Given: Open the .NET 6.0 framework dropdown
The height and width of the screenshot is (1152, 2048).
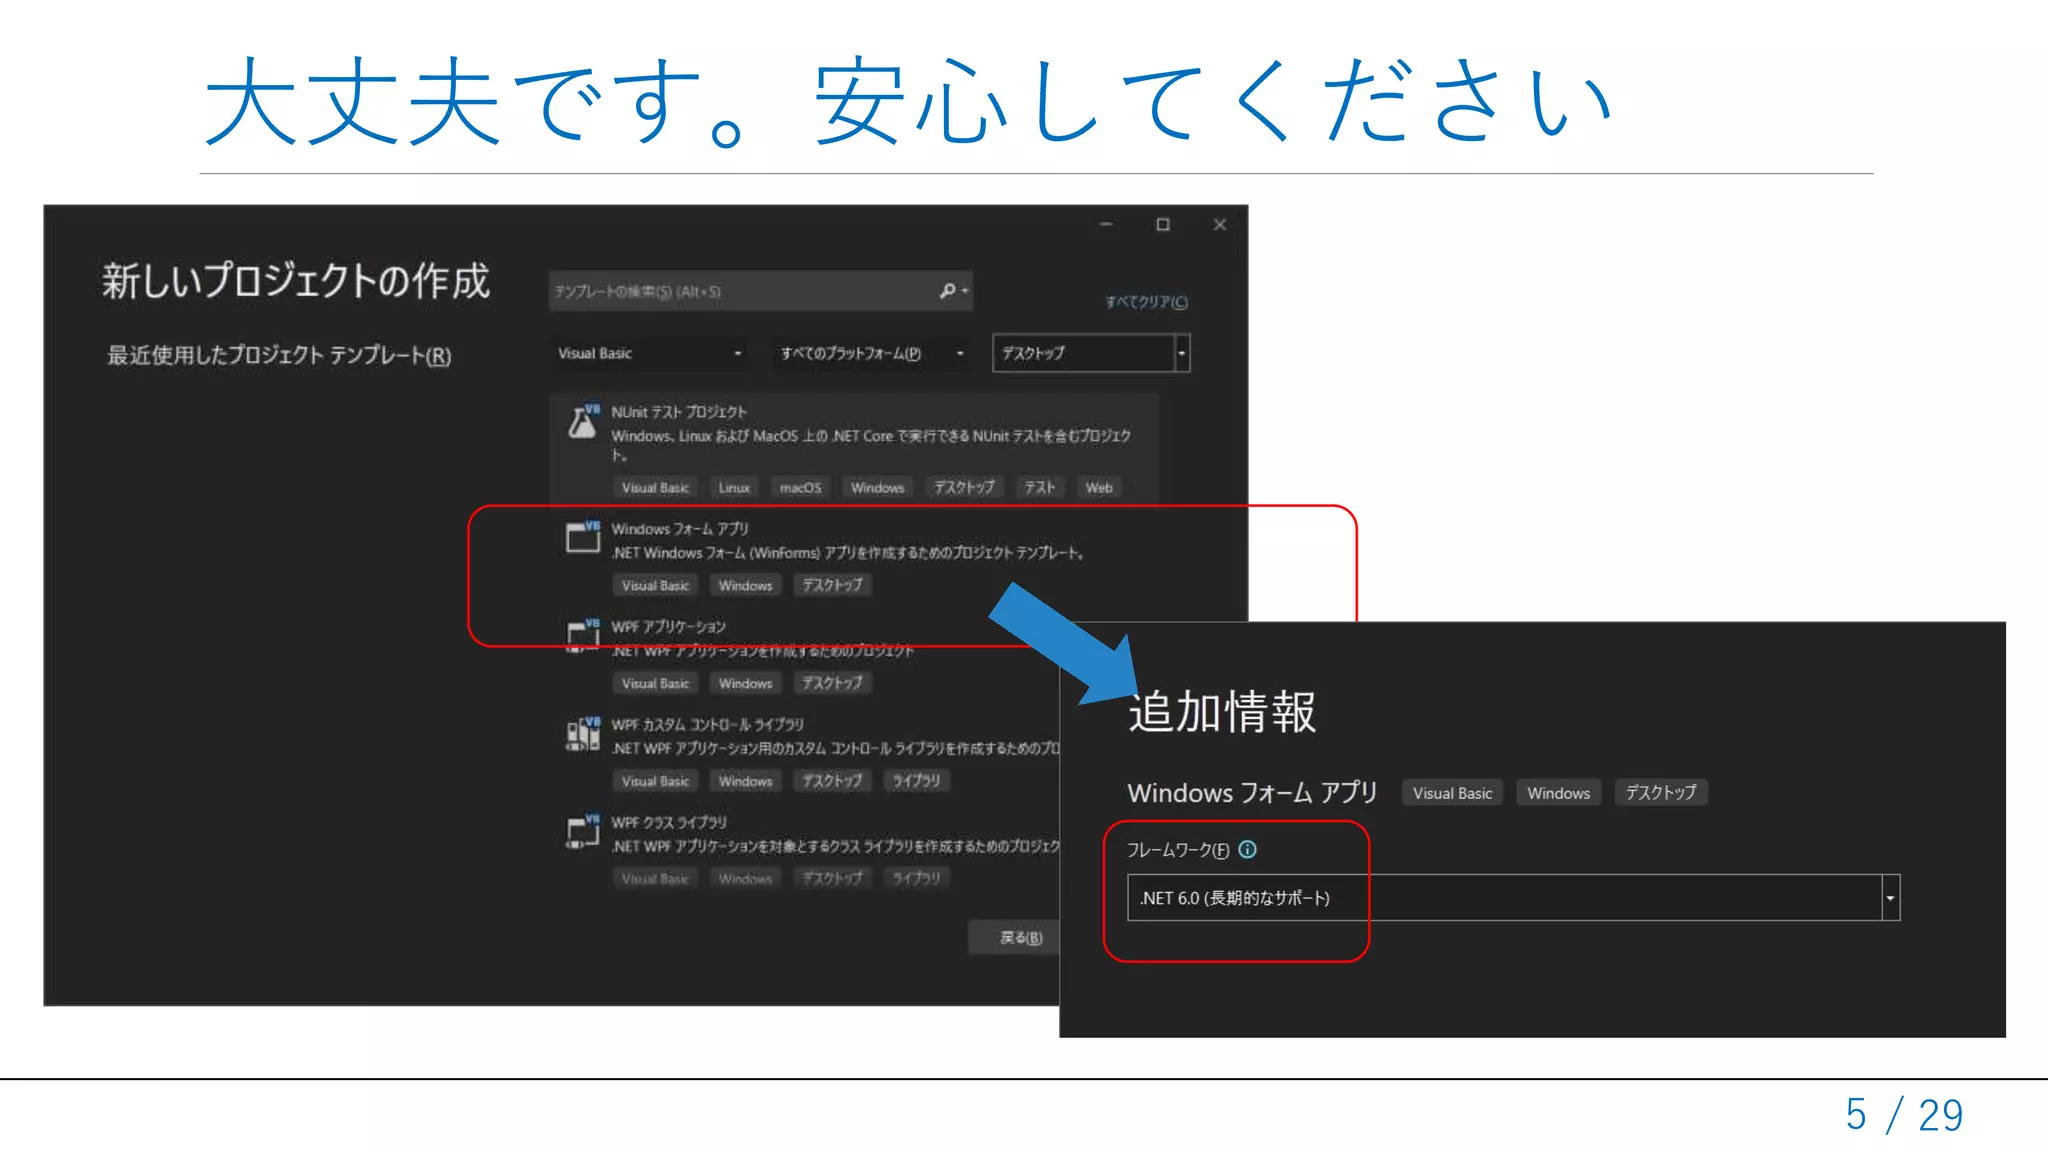Looking at the screenshot, I should click(x=1513, y=898).
